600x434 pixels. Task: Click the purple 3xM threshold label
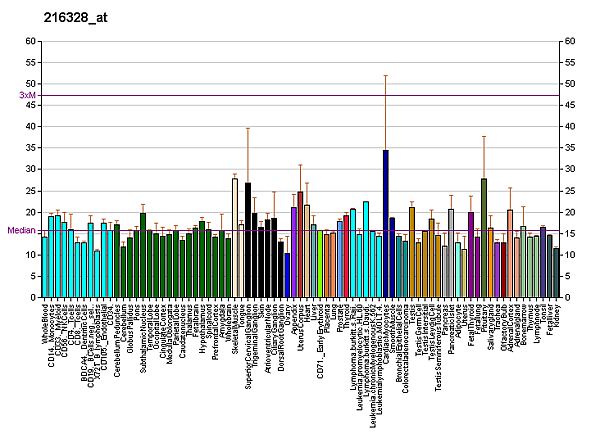[27, 95]
